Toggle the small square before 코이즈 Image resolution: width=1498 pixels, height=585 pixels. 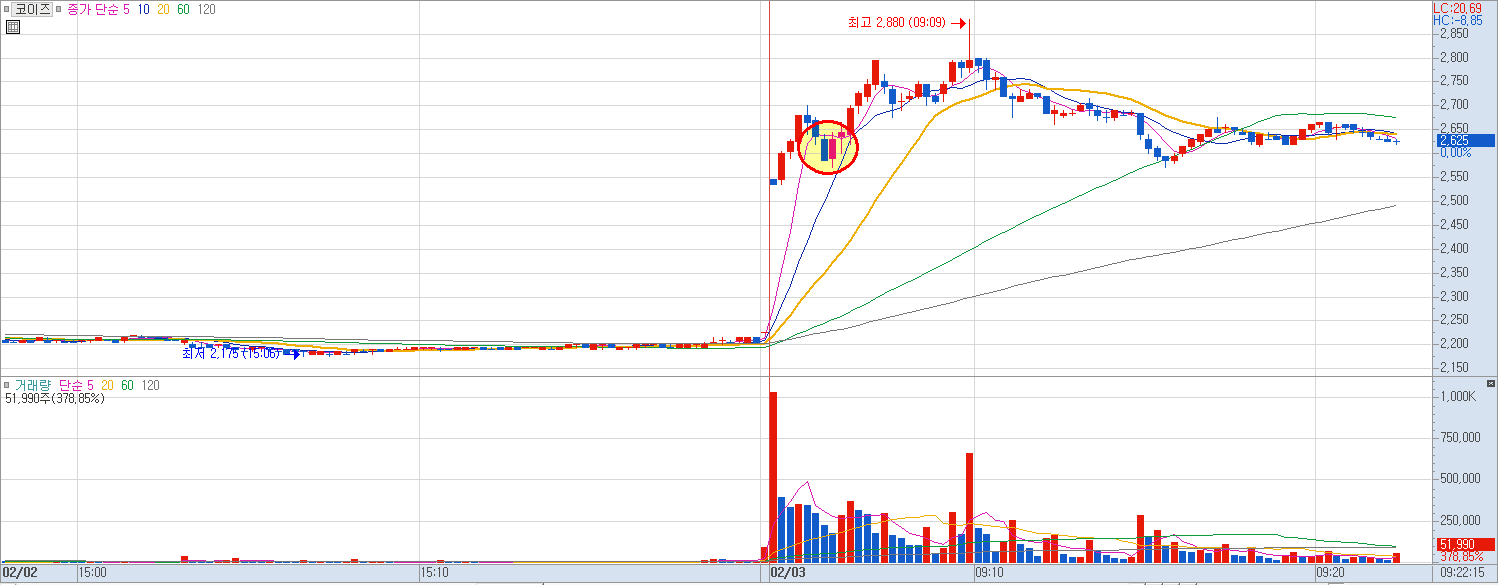pyautogui.click(x=6, y=9)
